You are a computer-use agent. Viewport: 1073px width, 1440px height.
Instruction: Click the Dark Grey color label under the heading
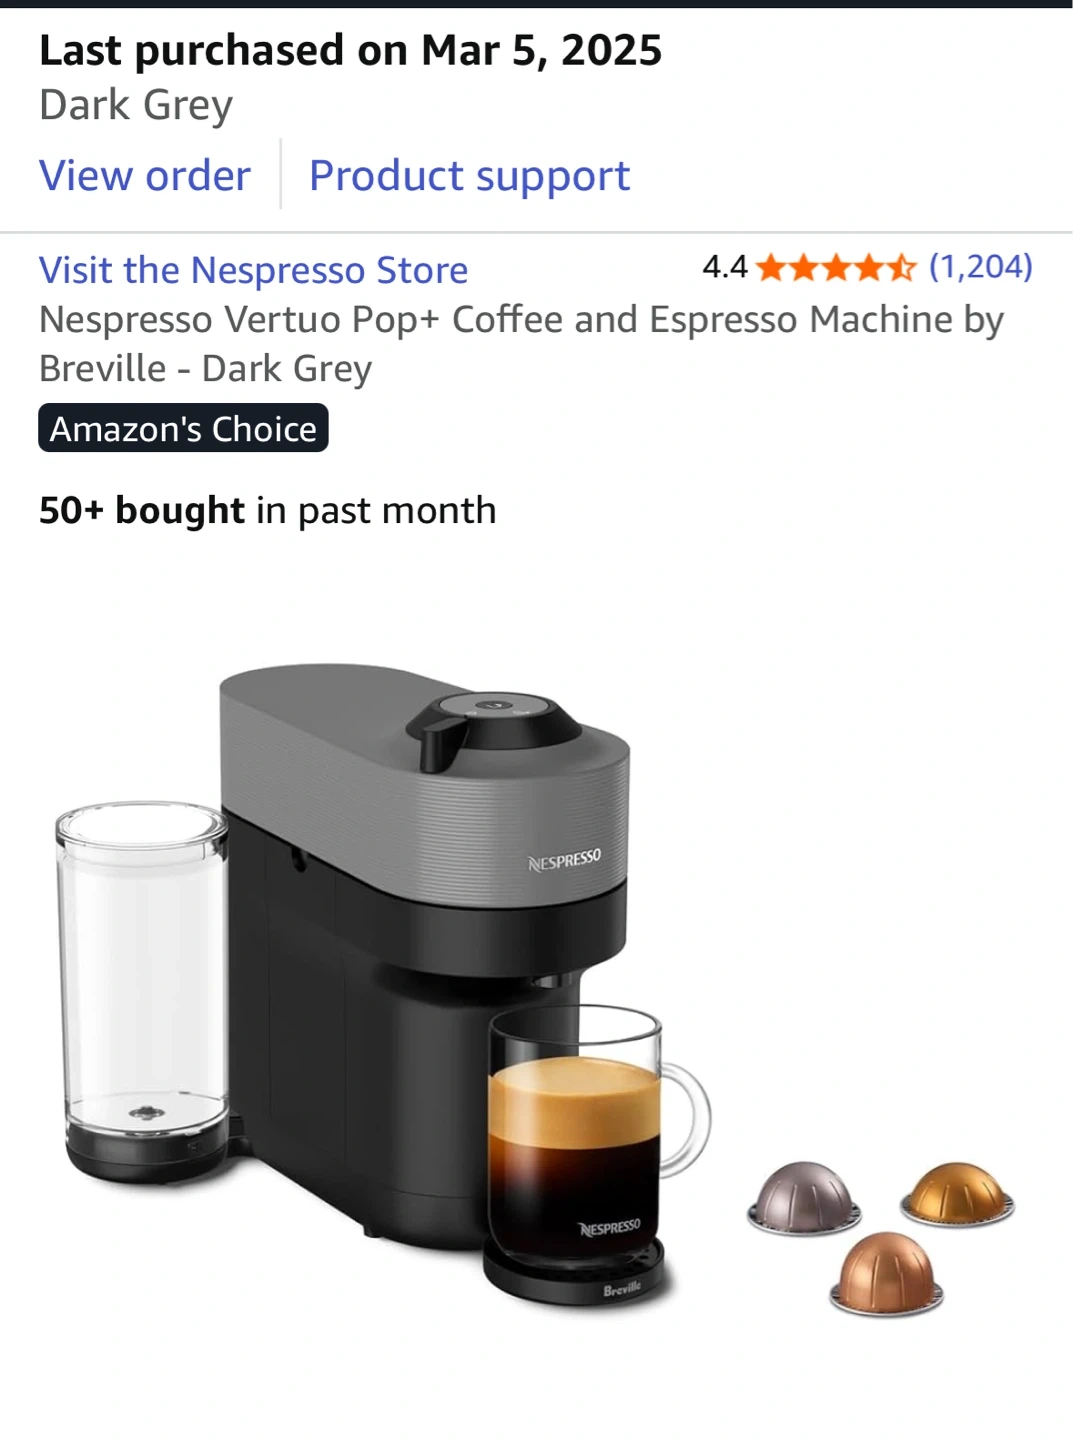(136, 105)
